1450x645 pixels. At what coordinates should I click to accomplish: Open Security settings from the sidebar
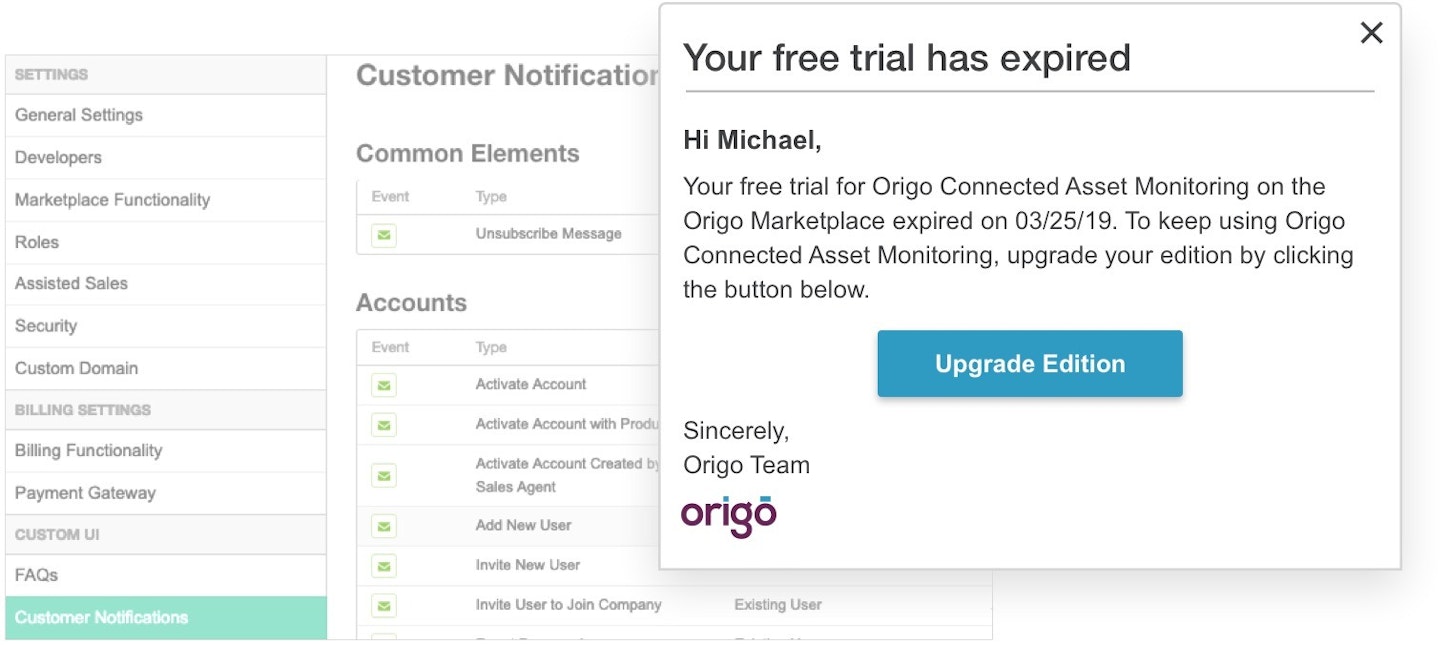pos(46,326)
